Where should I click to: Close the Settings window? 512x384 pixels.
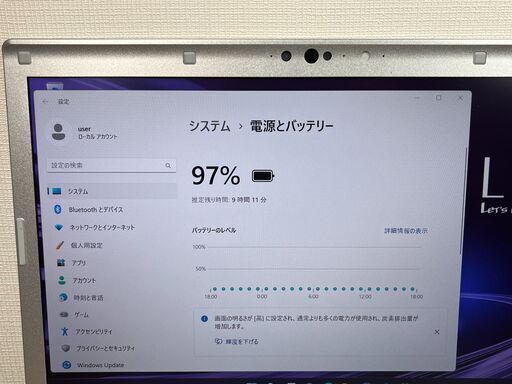[x=460, y=98]
